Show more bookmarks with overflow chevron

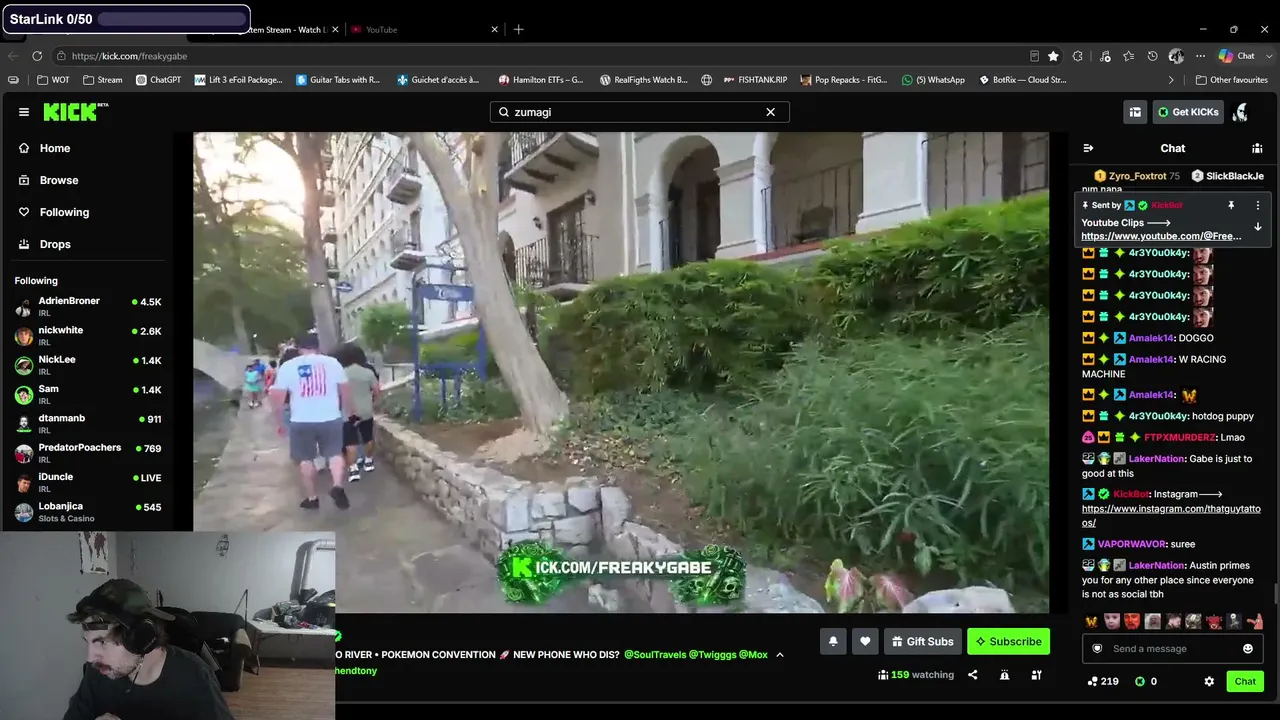pos(1171,80)
